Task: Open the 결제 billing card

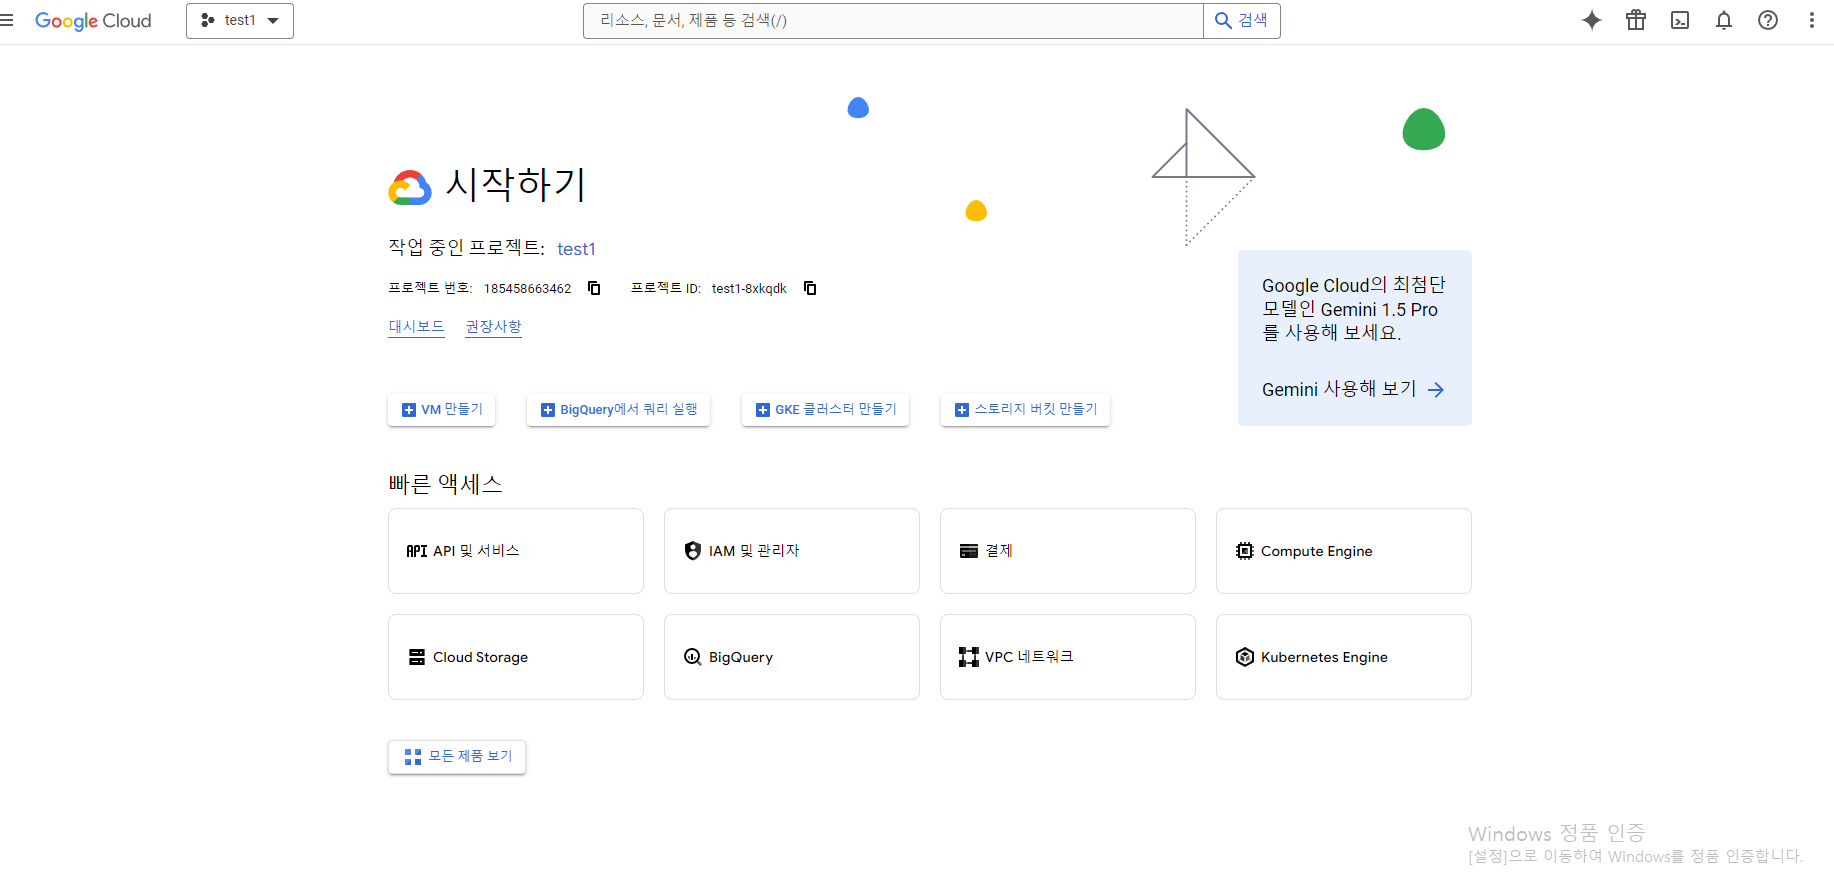Action: tap(1068, 551)
